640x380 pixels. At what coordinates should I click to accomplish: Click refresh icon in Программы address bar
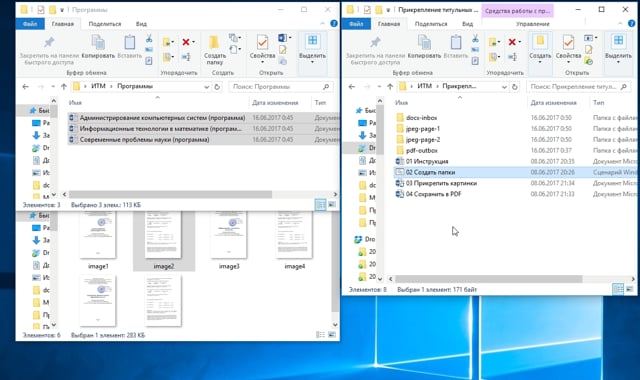coord(217,87)
